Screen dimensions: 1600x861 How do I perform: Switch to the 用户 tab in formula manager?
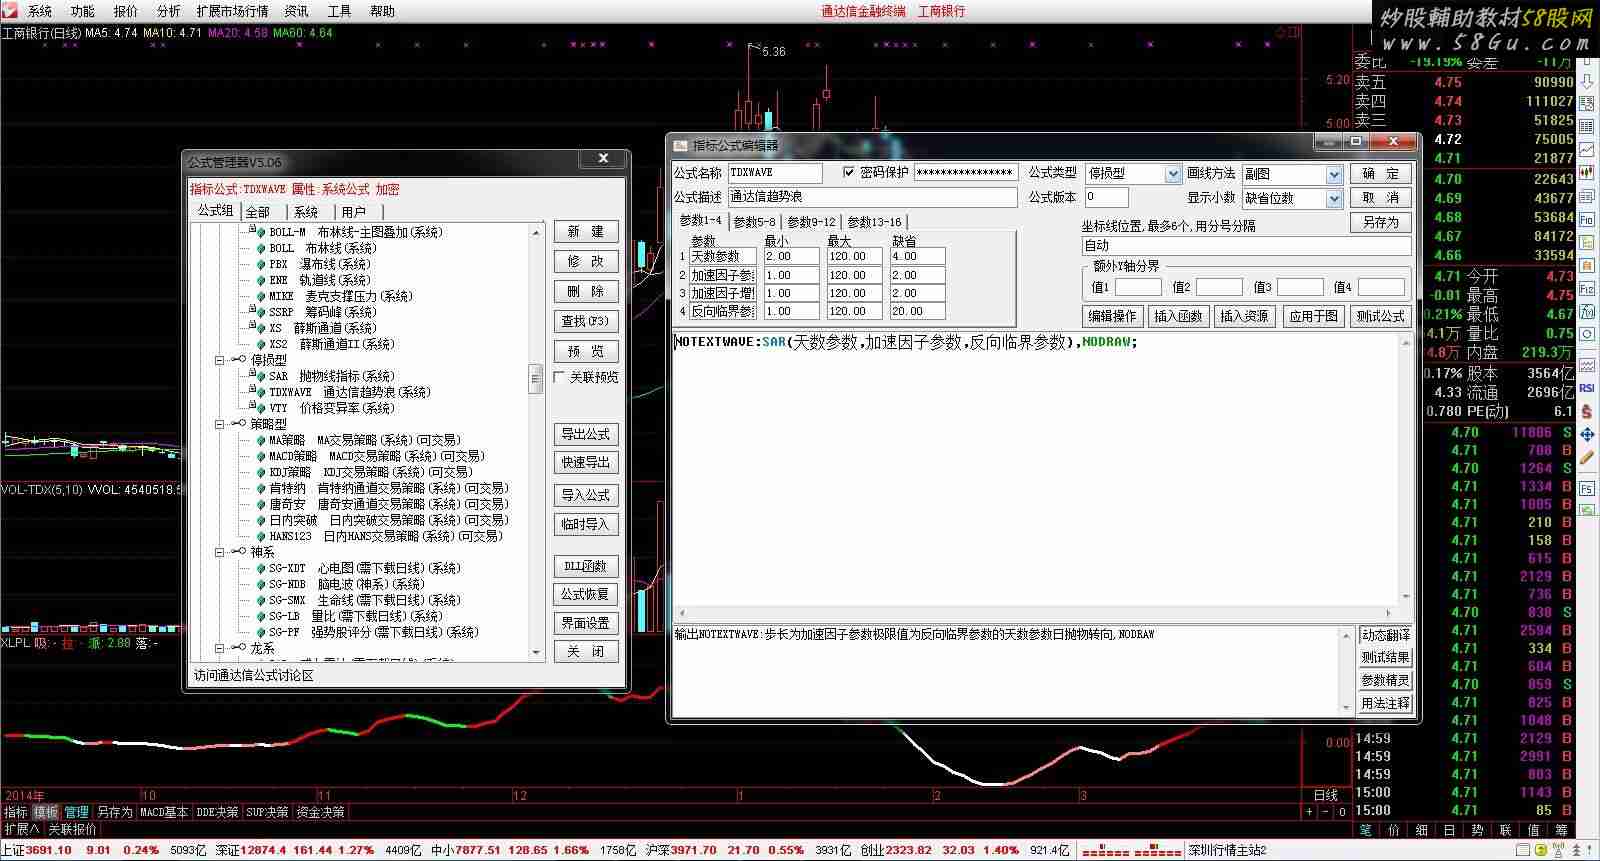(x=354, y=211)
